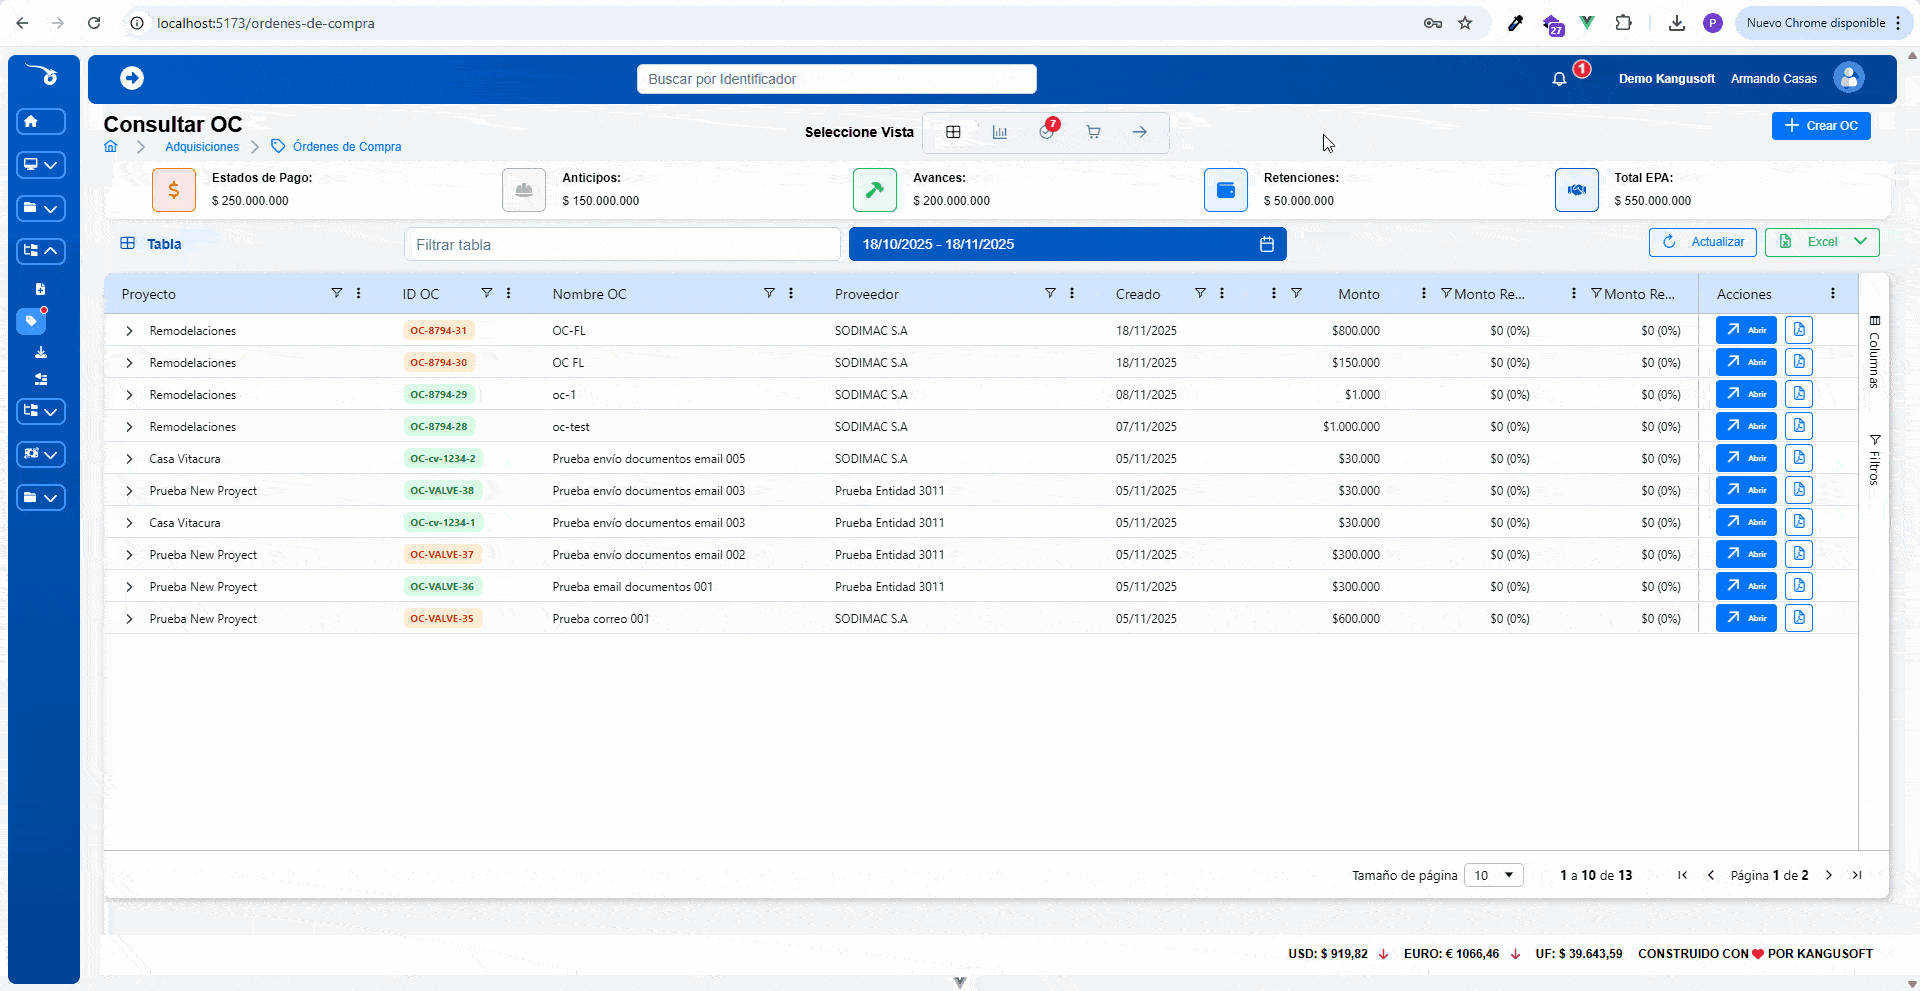Reload the browser page
Viewport: 1920px width, 991px height.
94,23
